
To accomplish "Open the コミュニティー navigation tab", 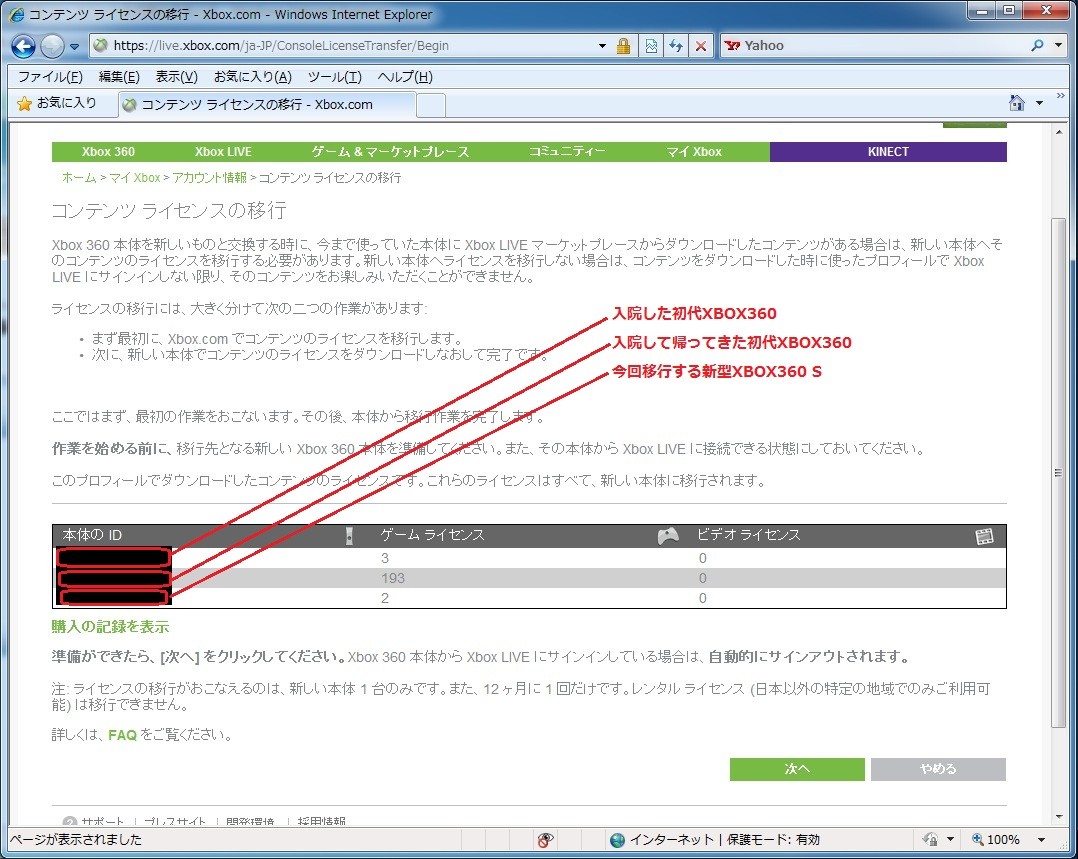I will 567,152.
